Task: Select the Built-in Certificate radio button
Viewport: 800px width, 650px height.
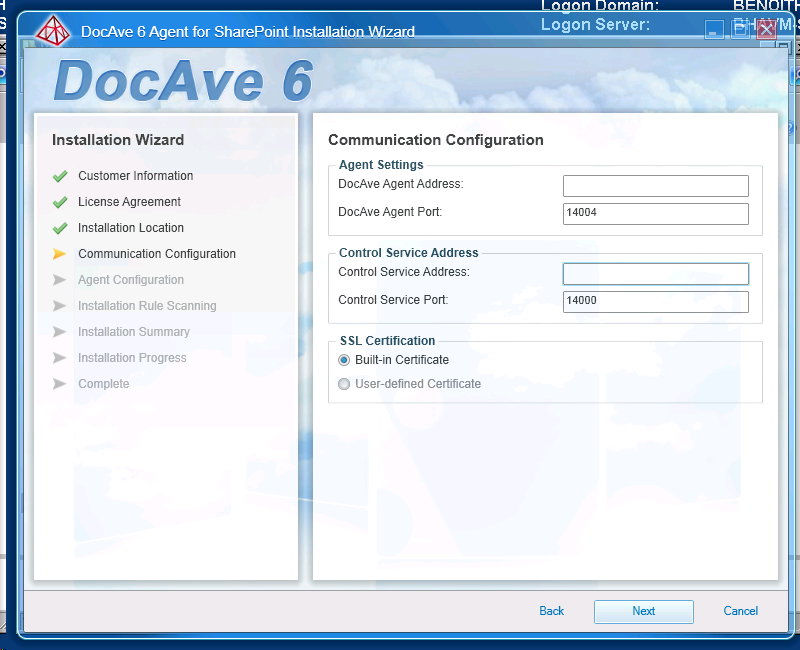Action: tap(344, 360)
